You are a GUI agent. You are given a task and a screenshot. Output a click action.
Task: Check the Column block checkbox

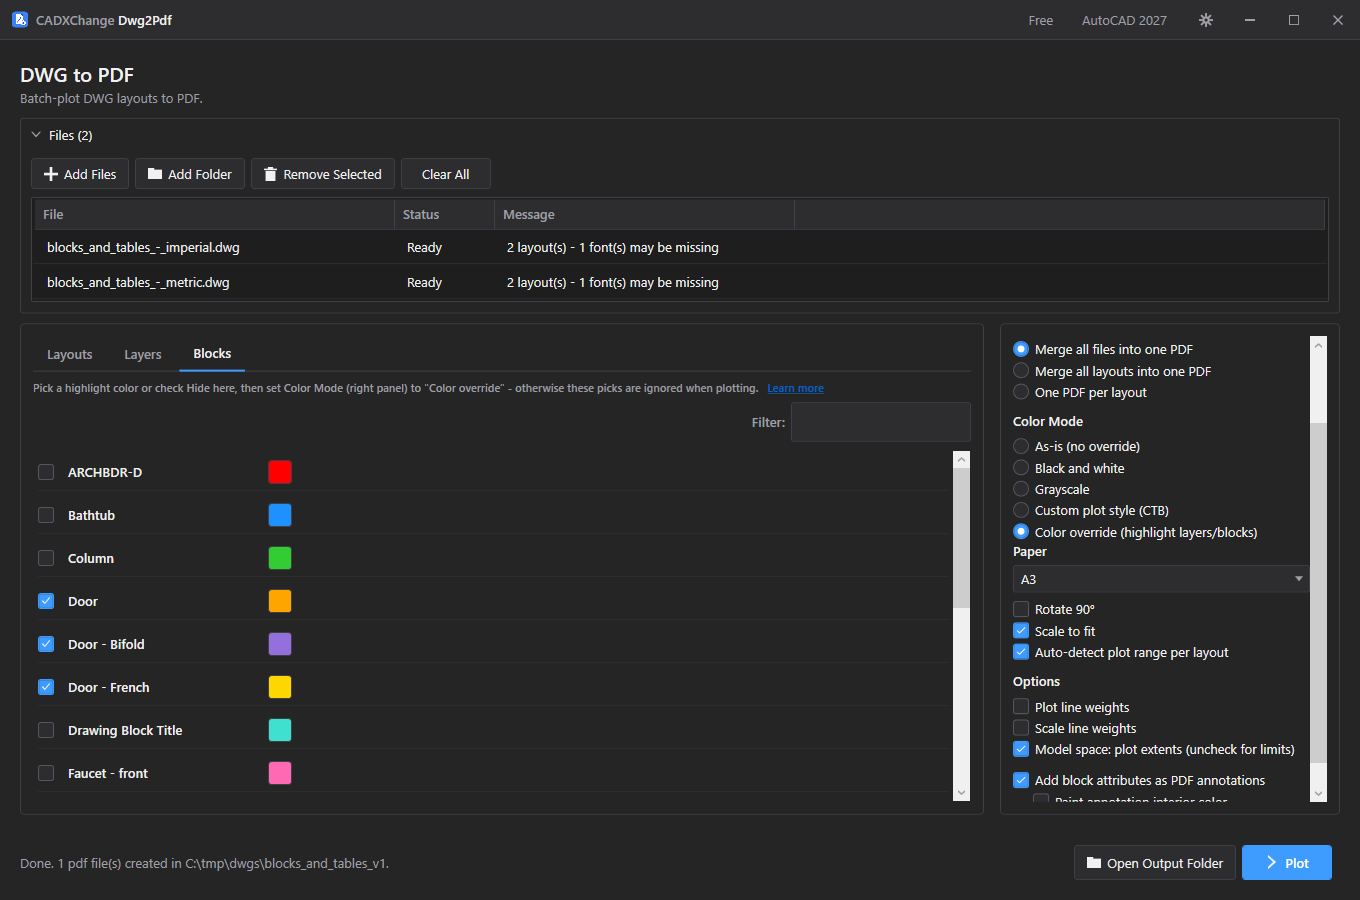tap(46, 558)
